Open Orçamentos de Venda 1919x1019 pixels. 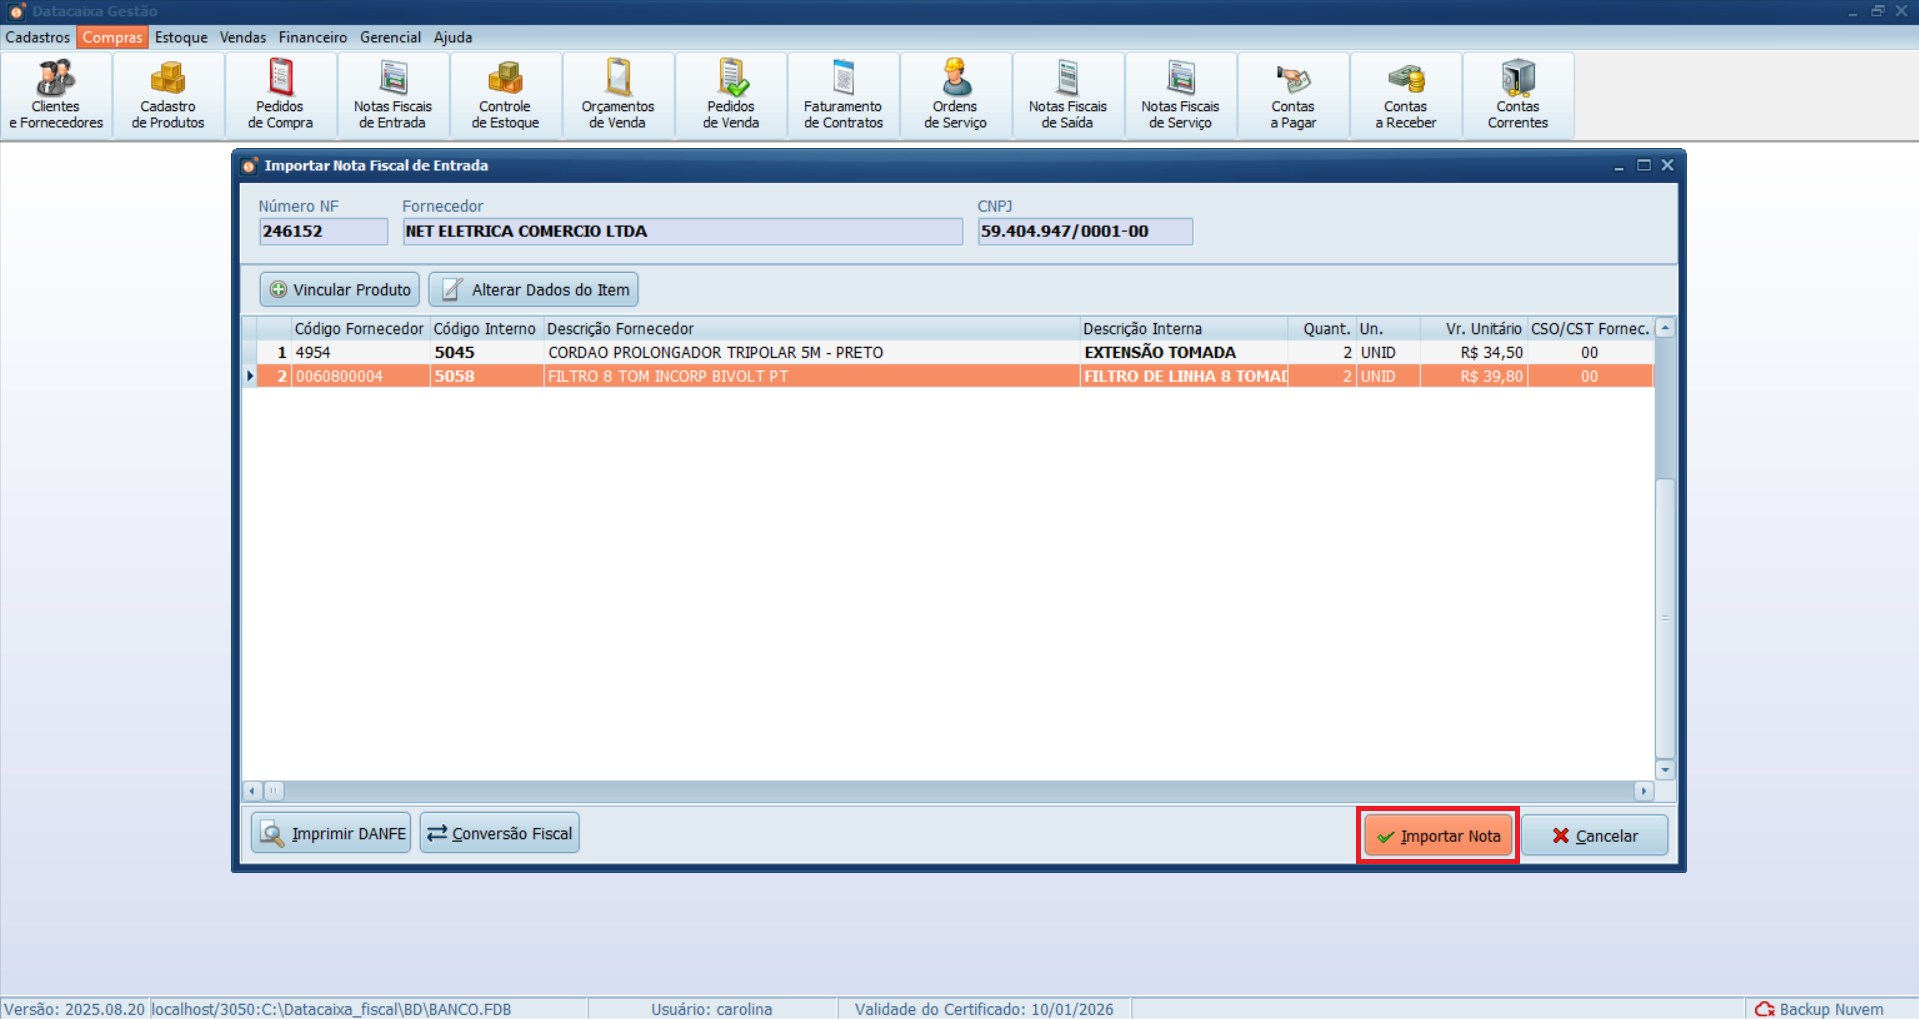pos(617,93)
